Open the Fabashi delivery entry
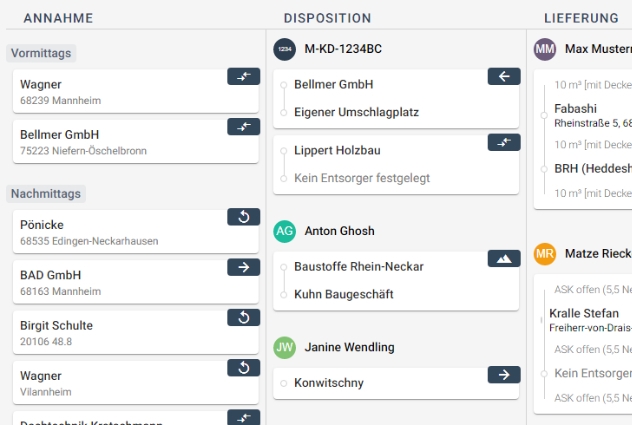Screen dimensions: 632x425 coord(576,109)
